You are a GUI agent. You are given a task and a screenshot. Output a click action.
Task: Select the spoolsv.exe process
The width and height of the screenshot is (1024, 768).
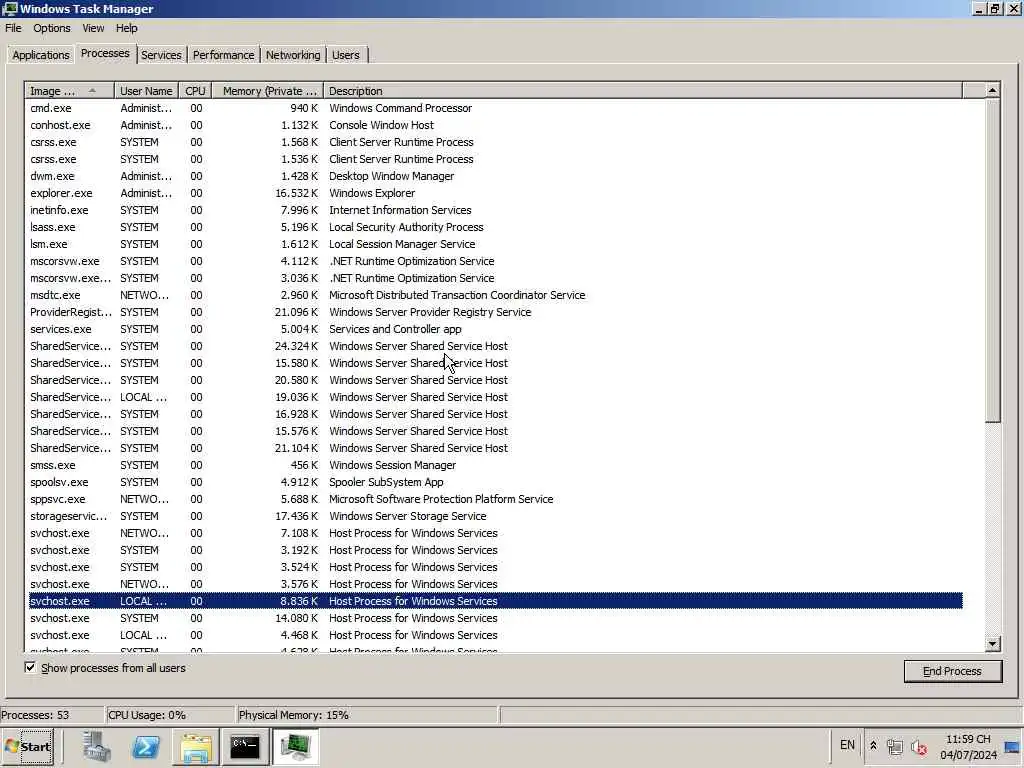pos(495,481)
